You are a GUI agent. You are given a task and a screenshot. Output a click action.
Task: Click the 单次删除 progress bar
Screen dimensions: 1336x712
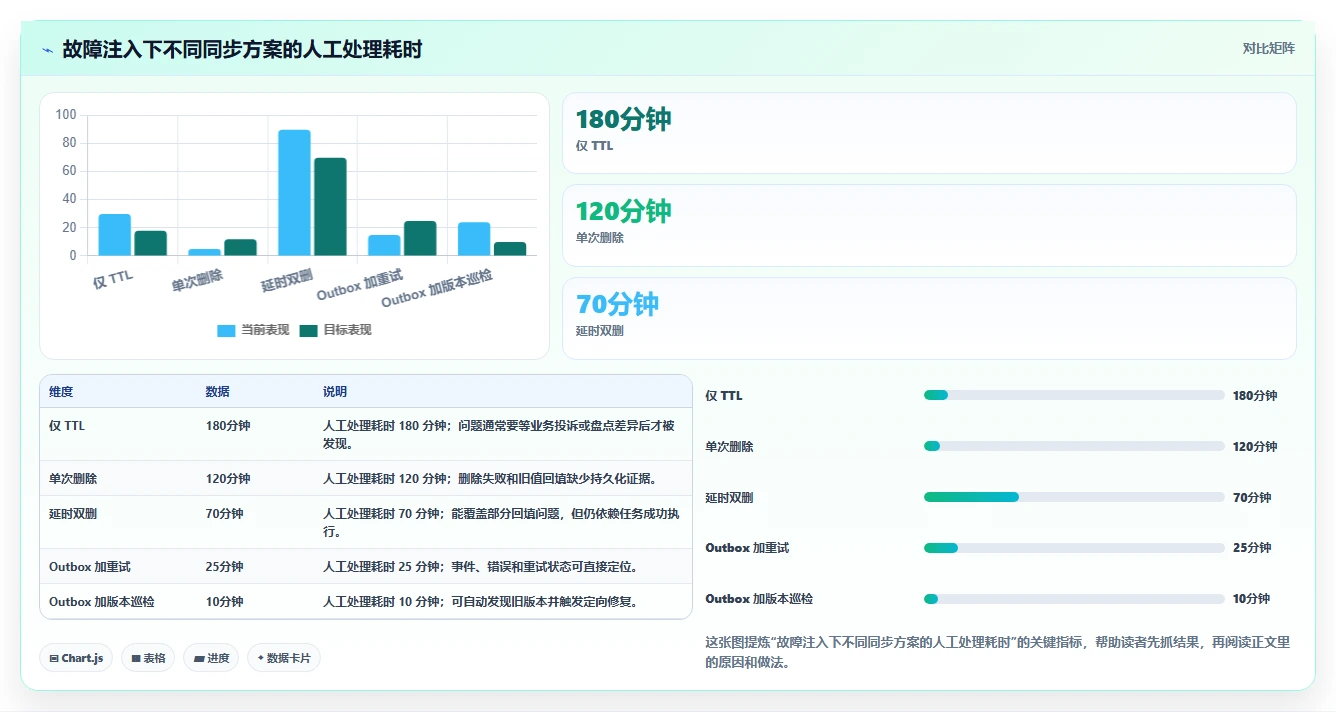click(1074, 446)
